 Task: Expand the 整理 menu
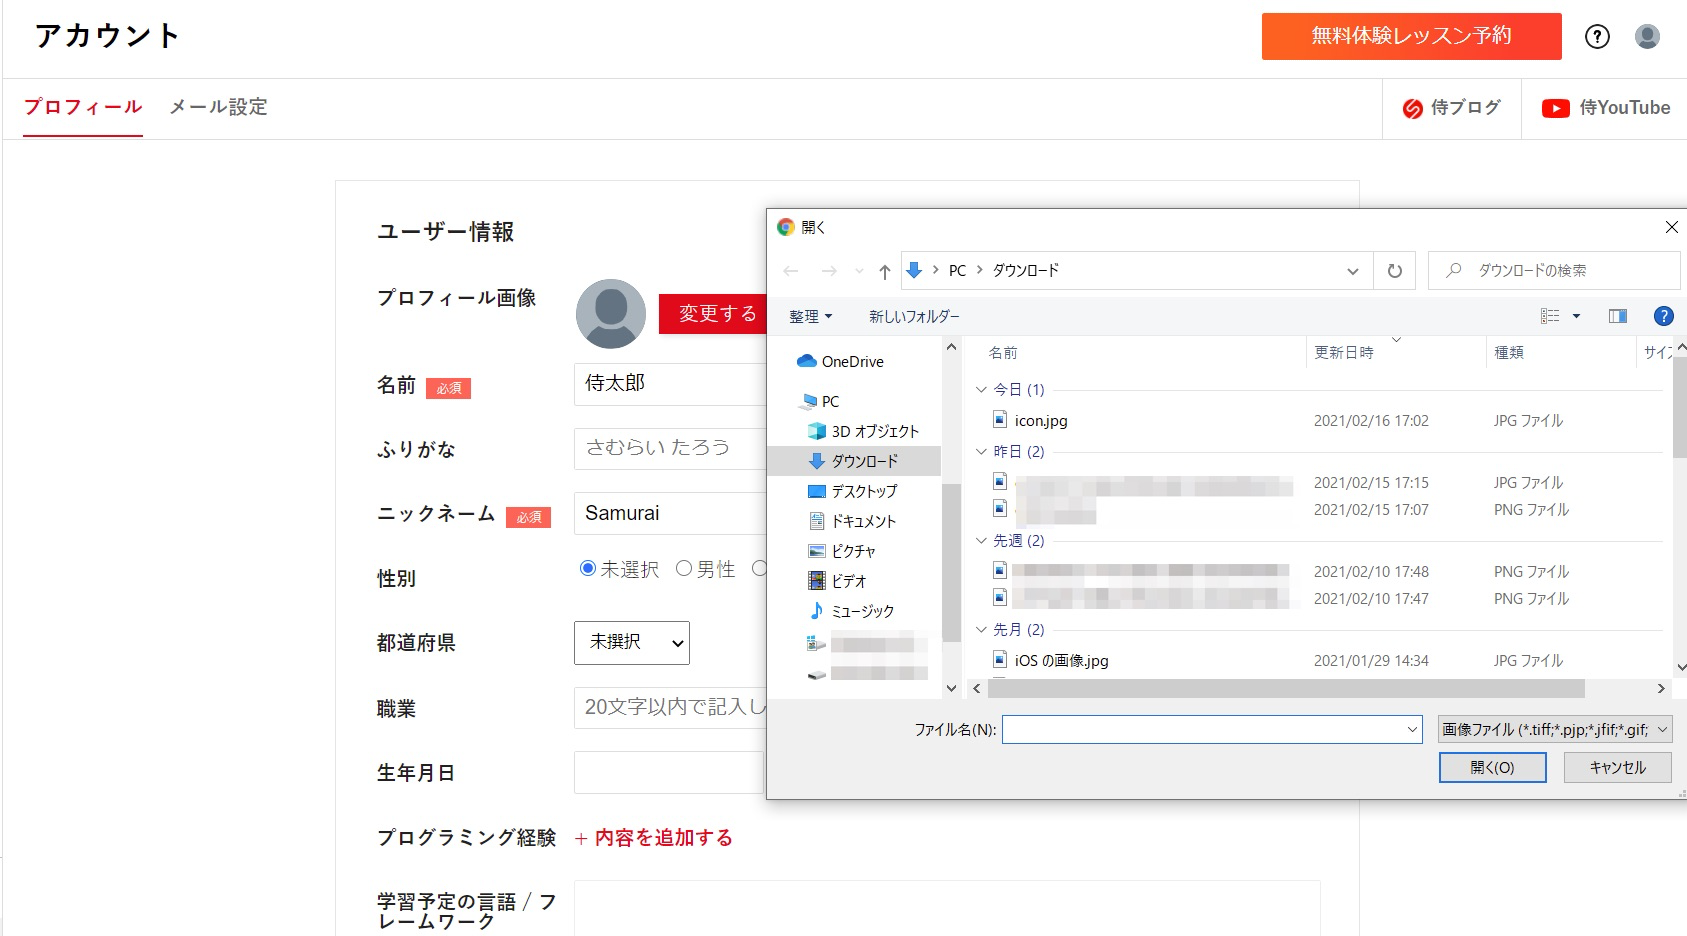(x=810, y=317)
